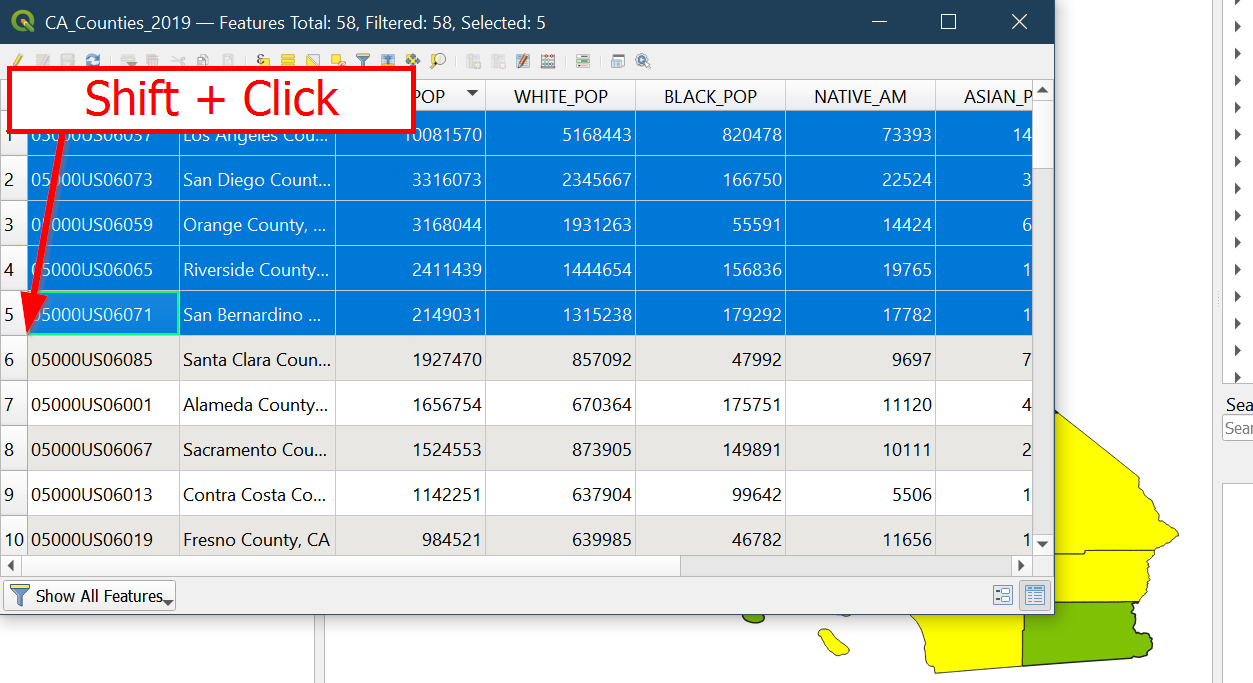Screen dimensions: 1253x683
Task: Open the field calculator abacus icon
Action: (547, 61)
